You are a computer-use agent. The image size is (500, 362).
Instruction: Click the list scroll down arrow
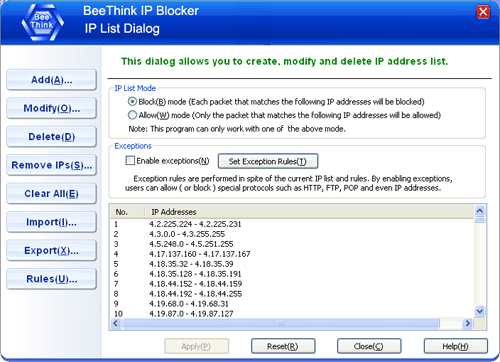click(x=480, y=311)
